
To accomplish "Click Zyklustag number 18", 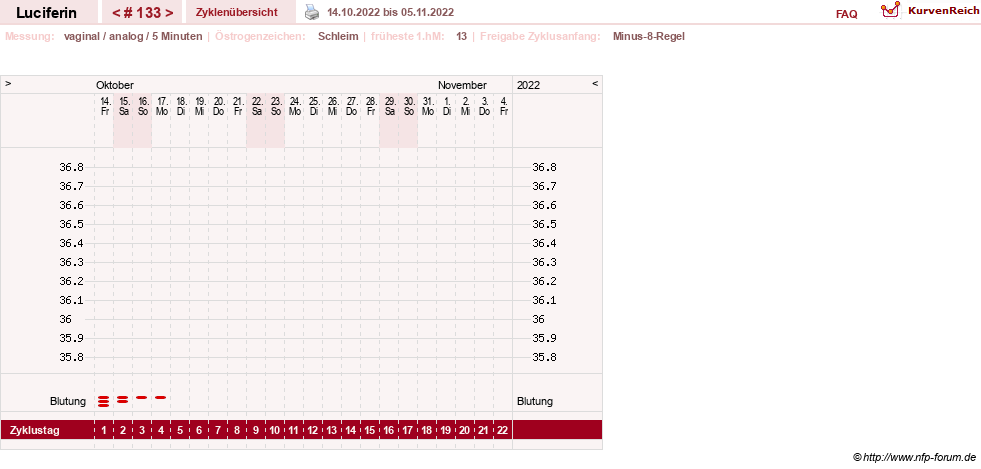I will click(x=427, y=430).
